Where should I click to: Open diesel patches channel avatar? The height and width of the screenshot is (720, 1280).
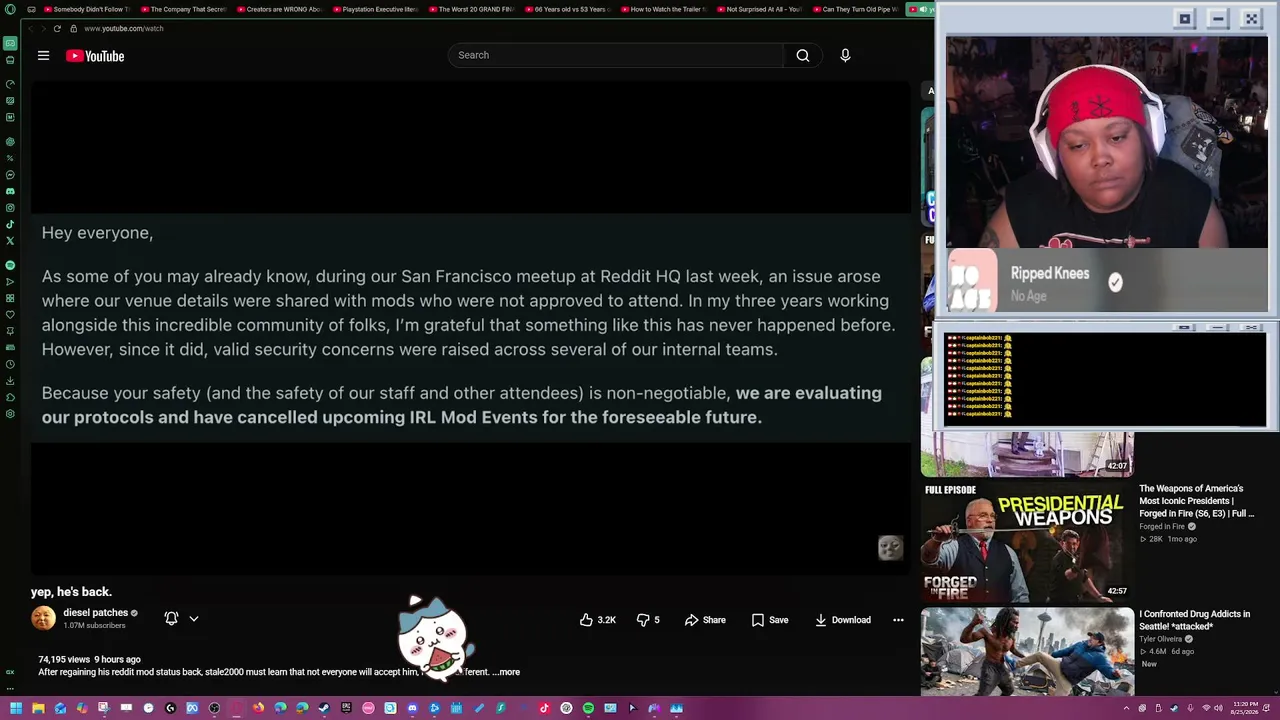(x=43, y=618)
